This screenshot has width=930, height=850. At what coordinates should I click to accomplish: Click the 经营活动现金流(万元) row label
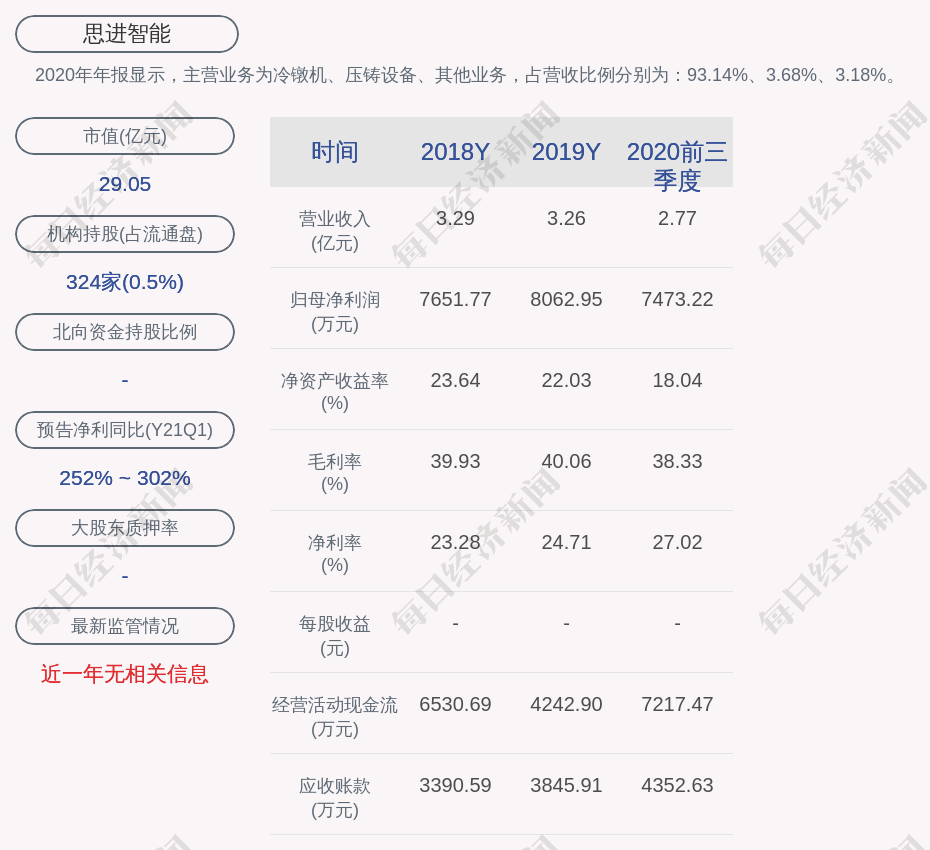[335, 717]
